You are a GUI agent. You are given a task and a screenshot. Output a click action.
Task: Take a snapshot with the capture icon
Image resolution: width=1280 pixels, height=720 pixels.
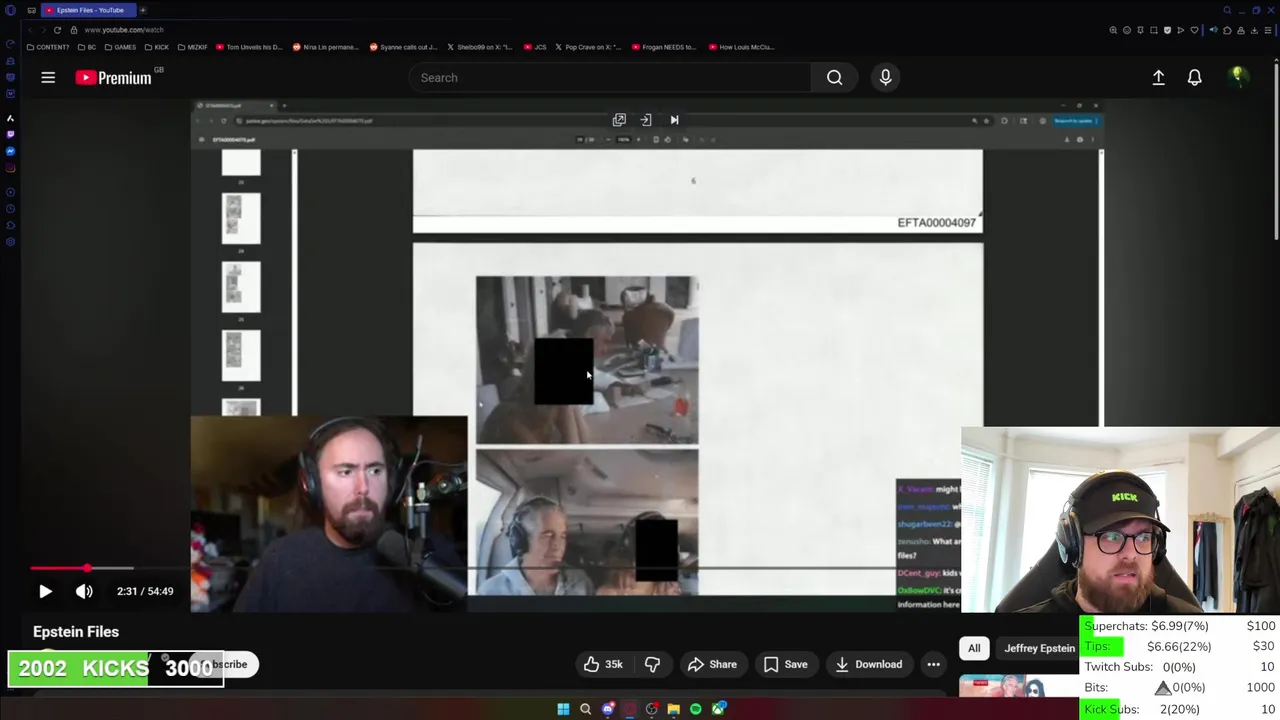(1154, 30)
